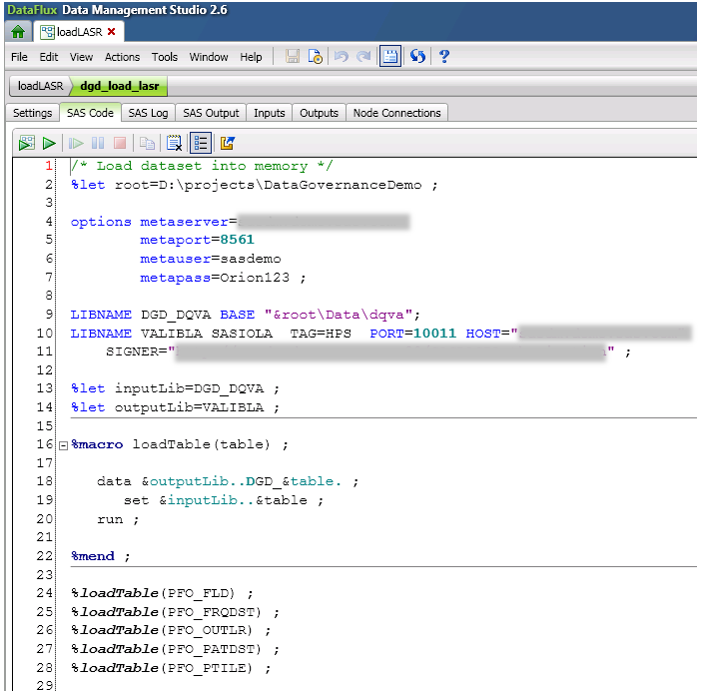Click the Save disk icon
701x697 pixels.
click(292, 57)
